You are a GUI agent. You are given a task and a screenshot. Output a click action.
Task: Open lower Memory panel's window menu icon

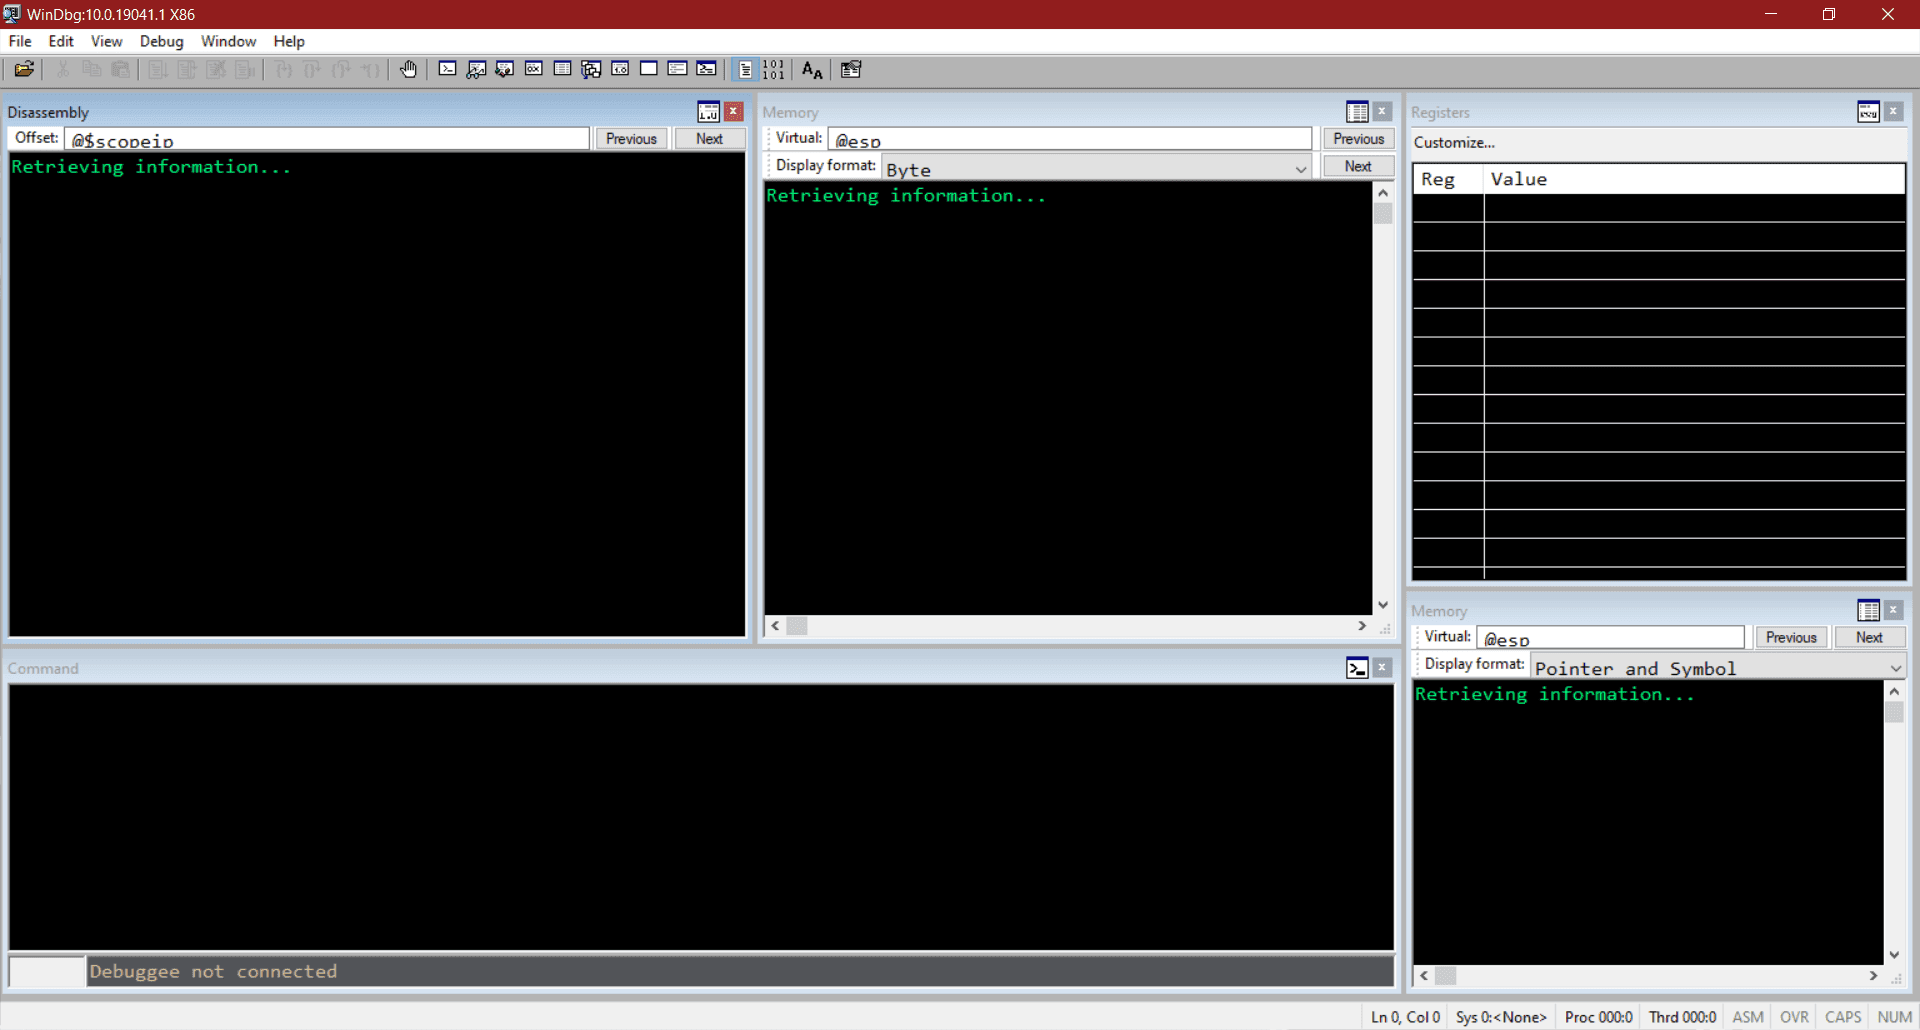(x=1868, y=610)
